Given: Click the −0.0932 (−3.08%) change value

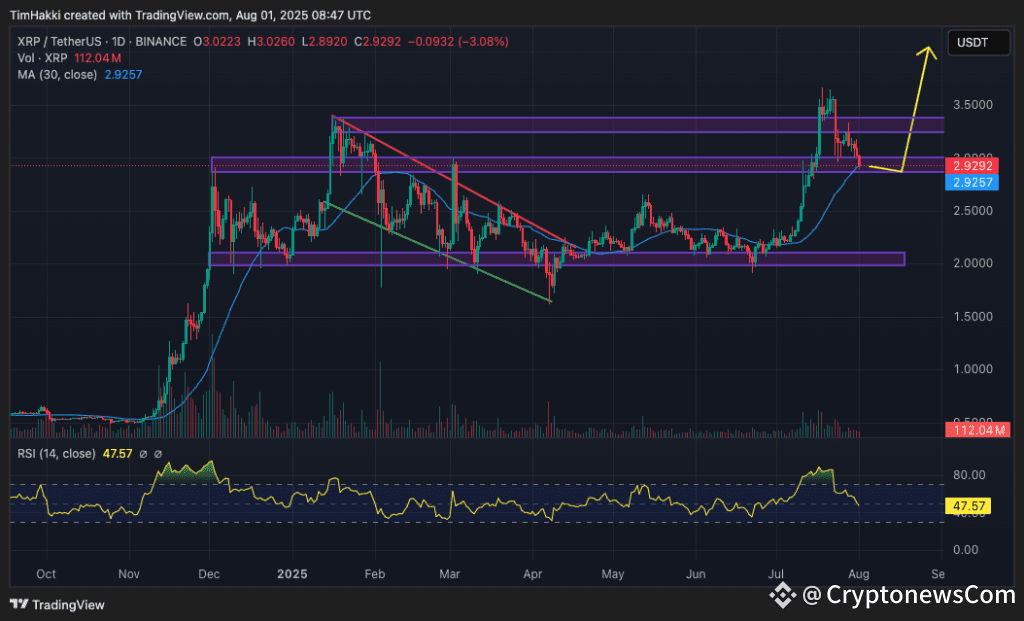Looking at the screenshot, I should [x=458, y=42].
